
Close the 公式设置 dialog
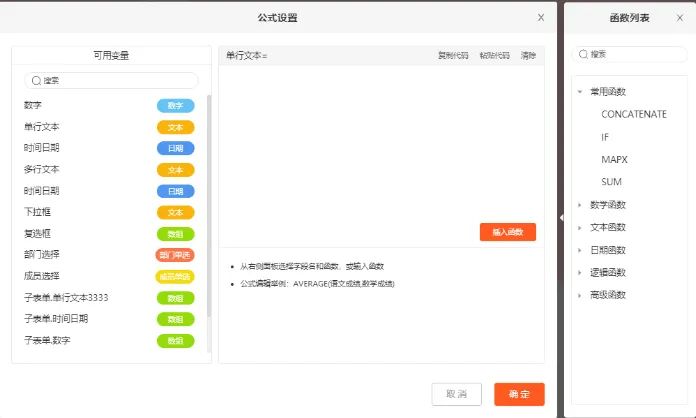[x=541, y=18]
